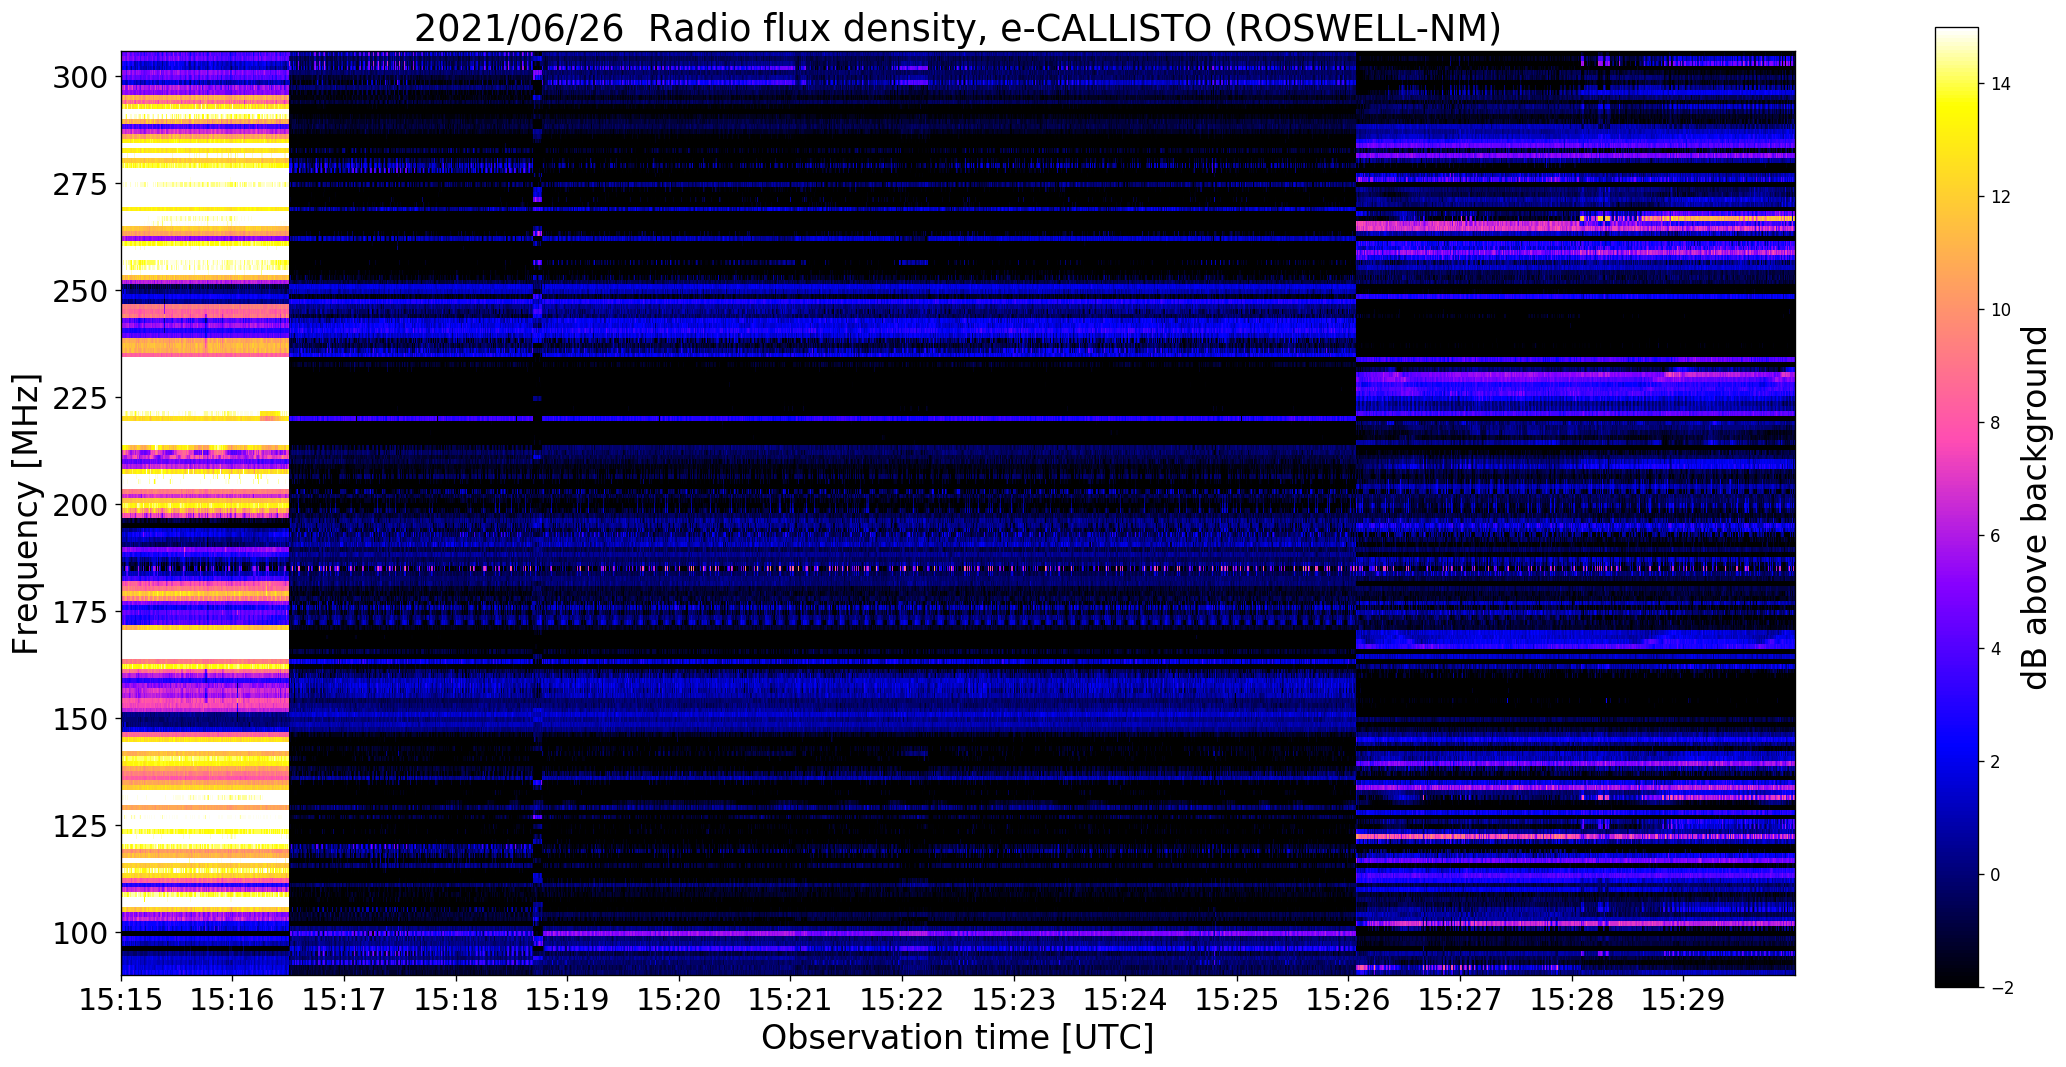Click the 15:26 time tick label

pos(1349,999)
